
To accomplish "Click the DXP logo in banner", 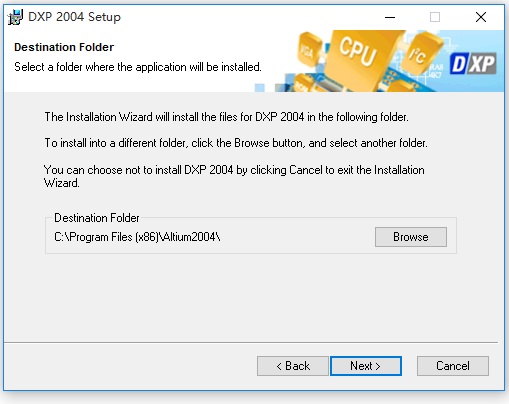I will click(473, 64).
